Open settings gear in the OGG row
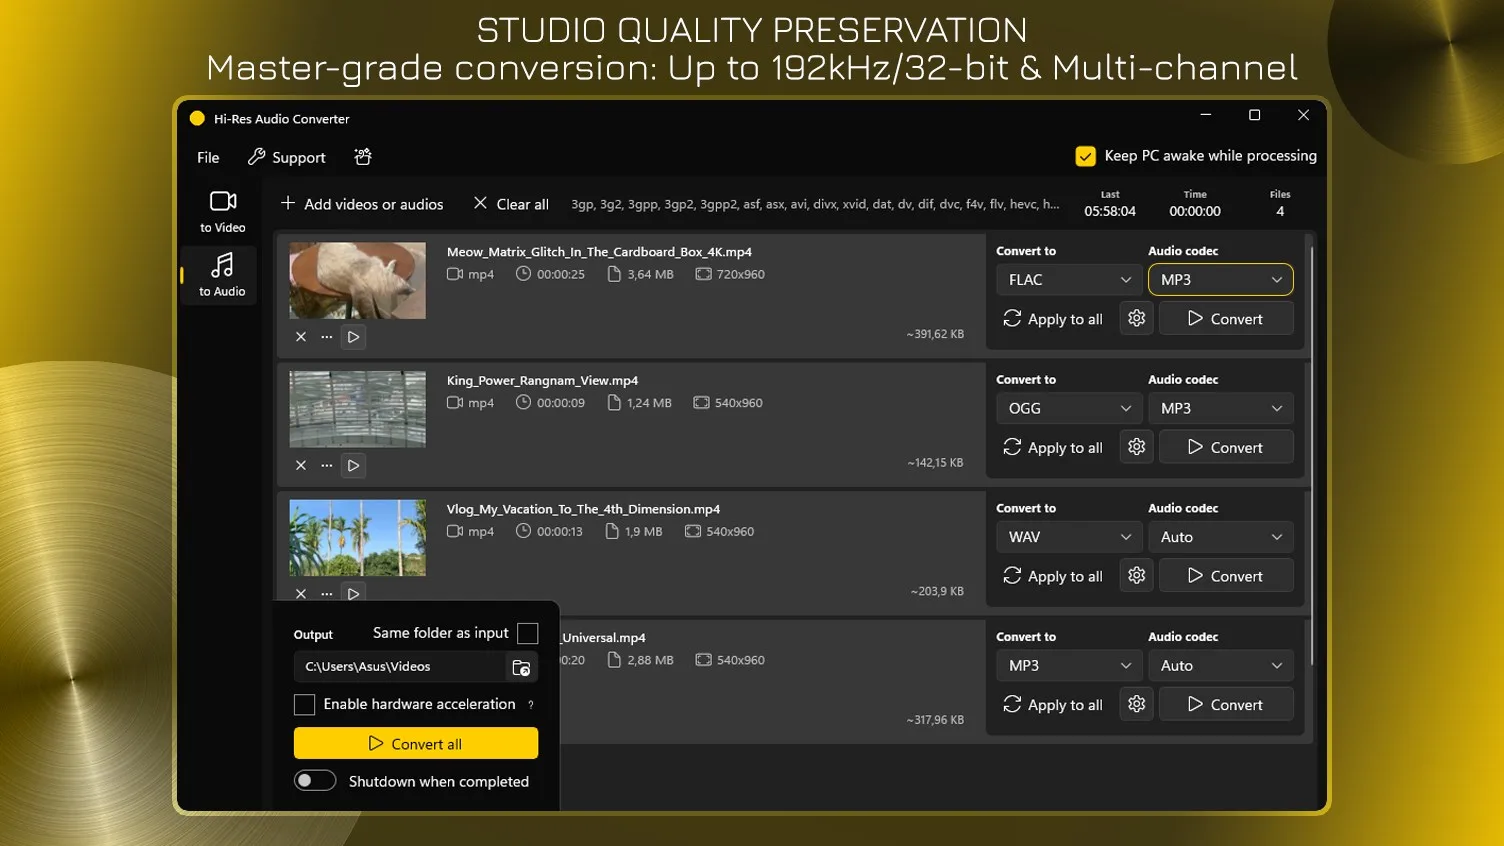 coord(1137,447)
